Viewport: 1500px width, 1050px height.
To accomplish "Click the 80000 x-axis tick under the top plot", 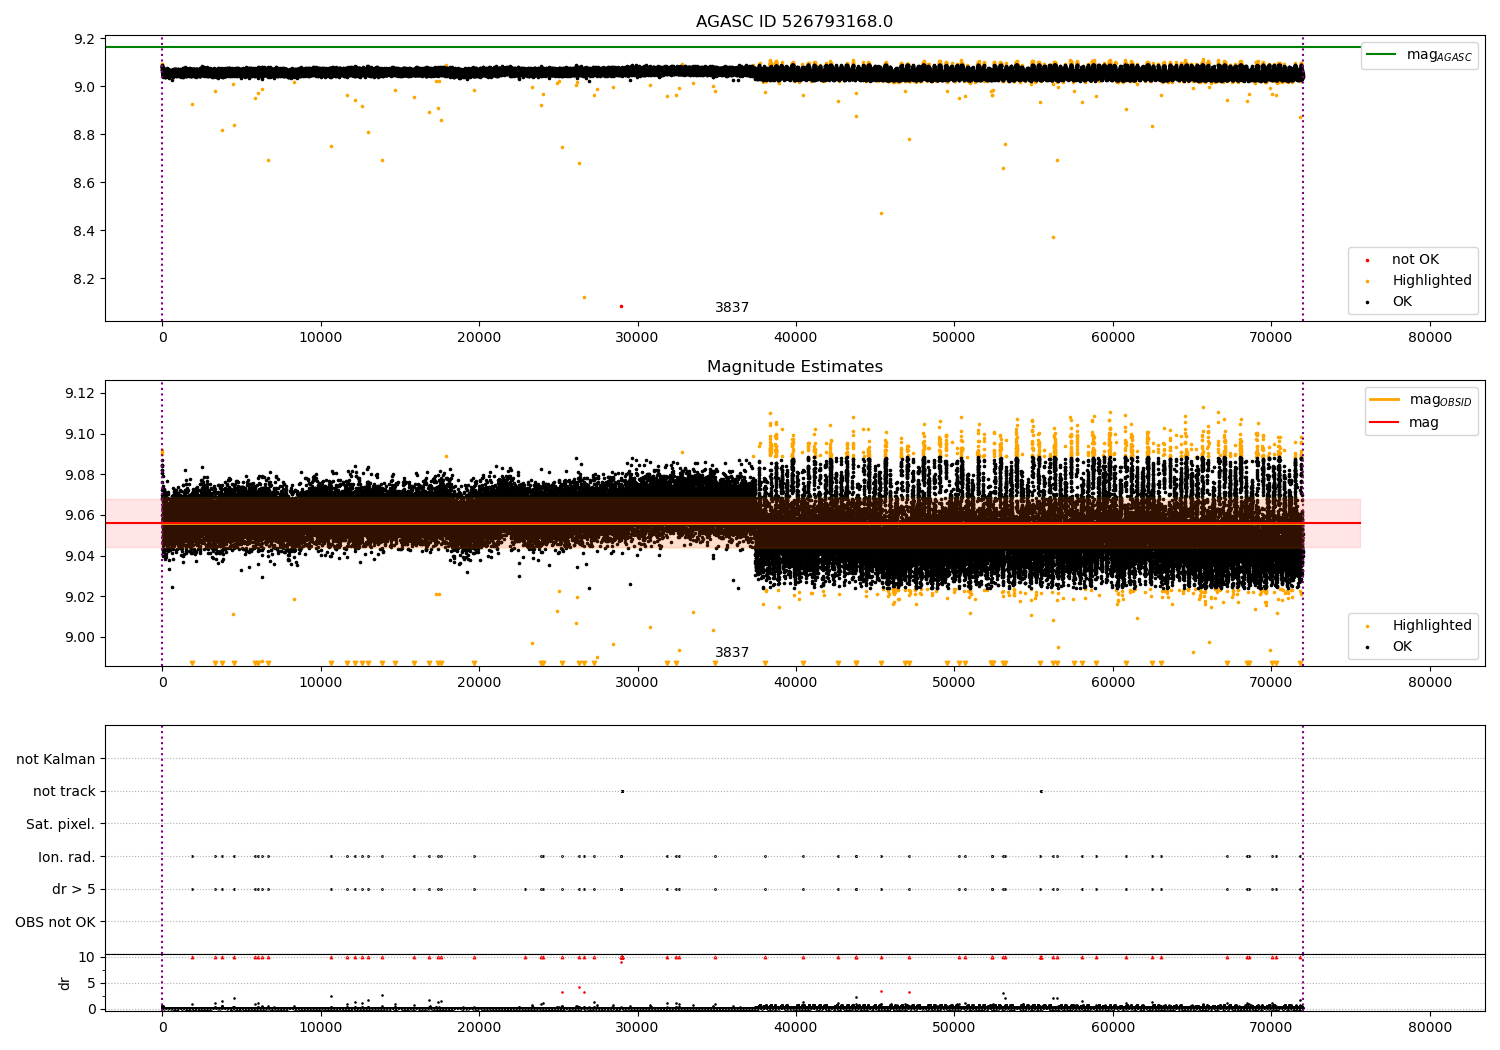I will pyautogui.click(x=1429, y=337).
